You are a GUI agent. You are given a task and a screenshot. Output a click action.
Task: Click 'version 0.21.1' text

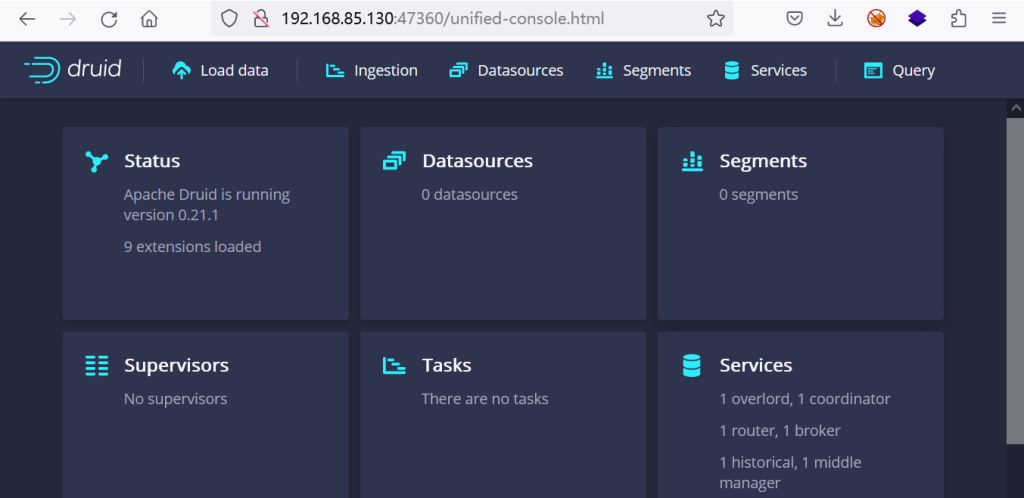click(x=171, y=215)
